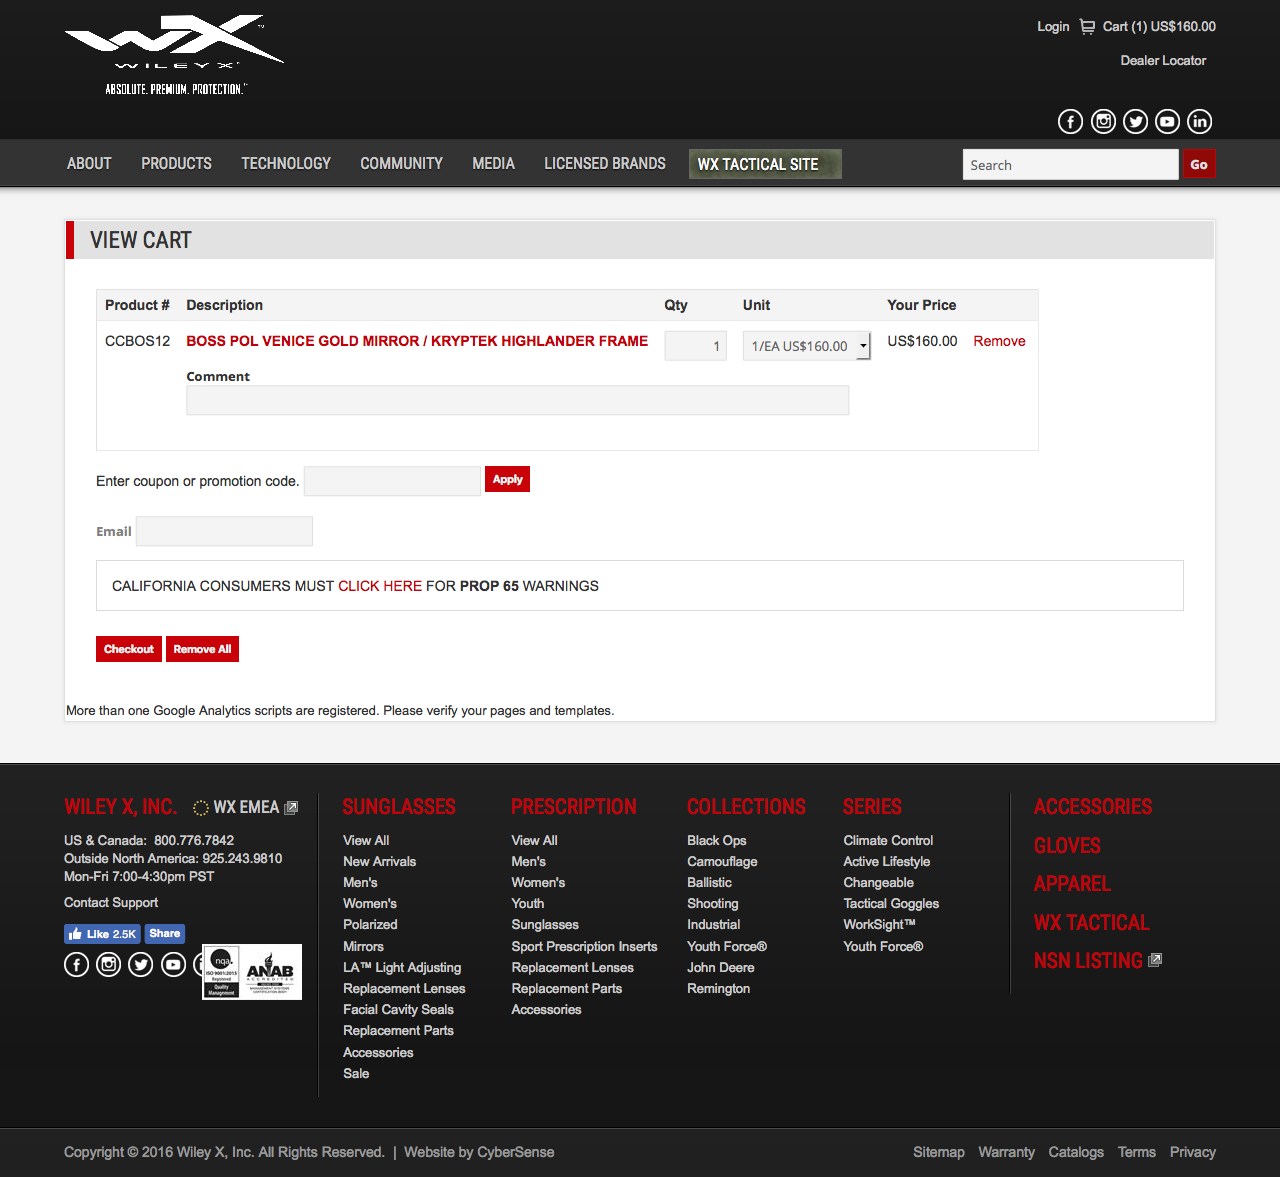
Task: Go to WX TACTICAL SITE
Action: 765,164
